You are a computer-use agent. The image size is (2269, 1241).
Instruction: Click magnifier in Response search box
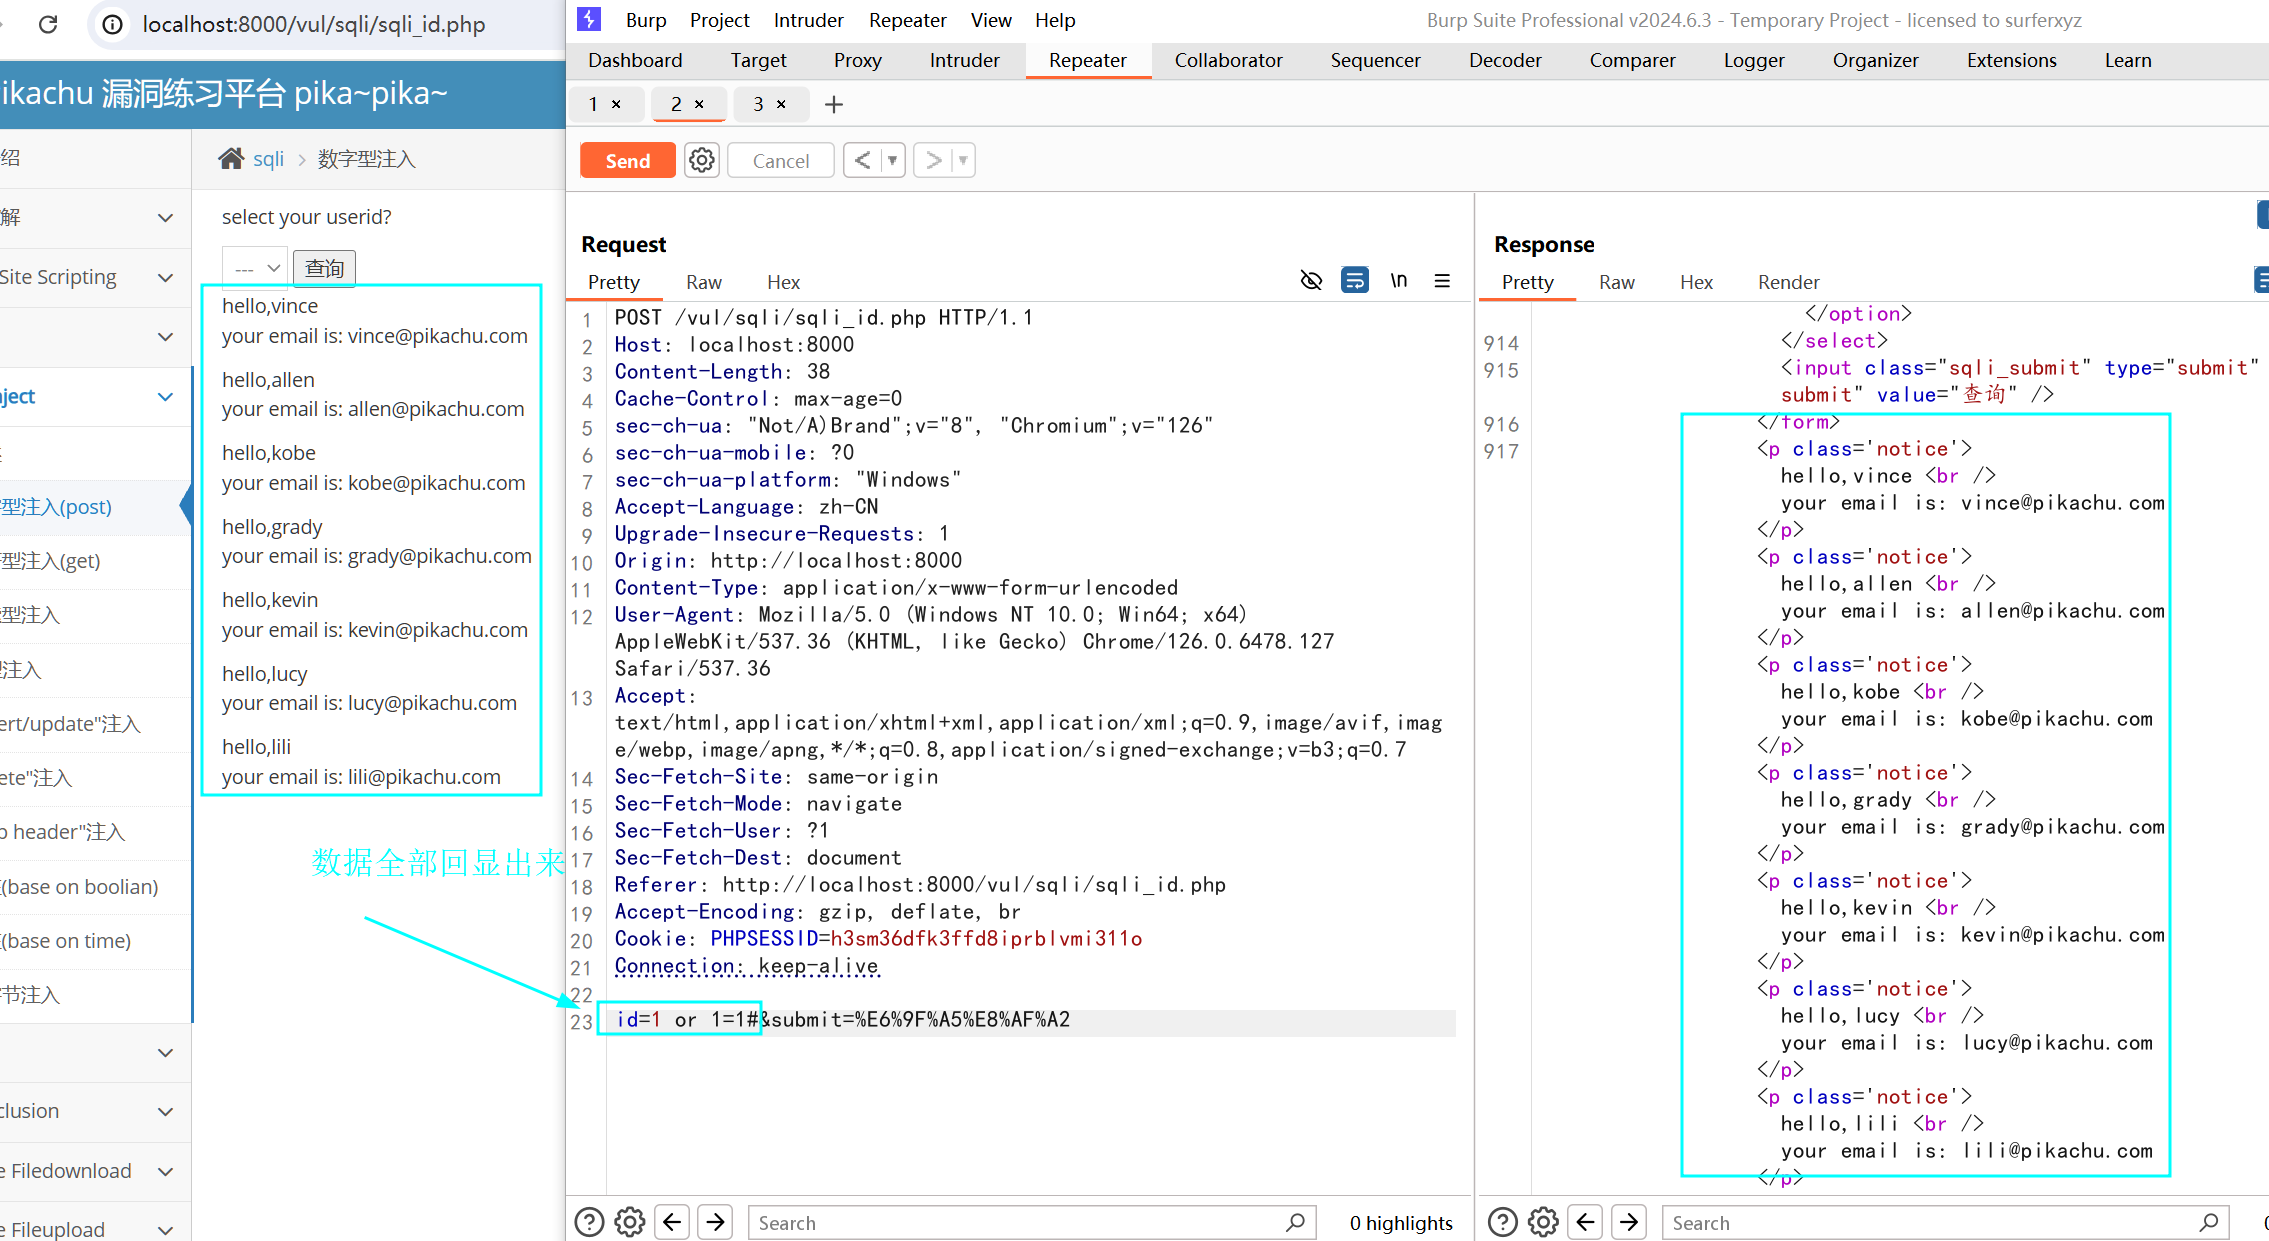2210,1222
